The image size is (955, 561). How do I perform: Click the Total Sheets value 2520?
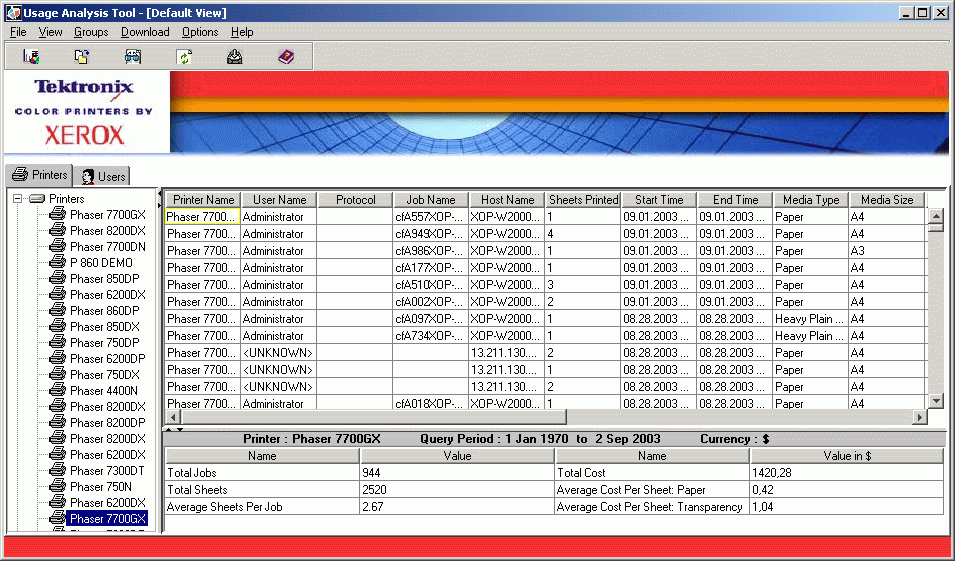457,490
